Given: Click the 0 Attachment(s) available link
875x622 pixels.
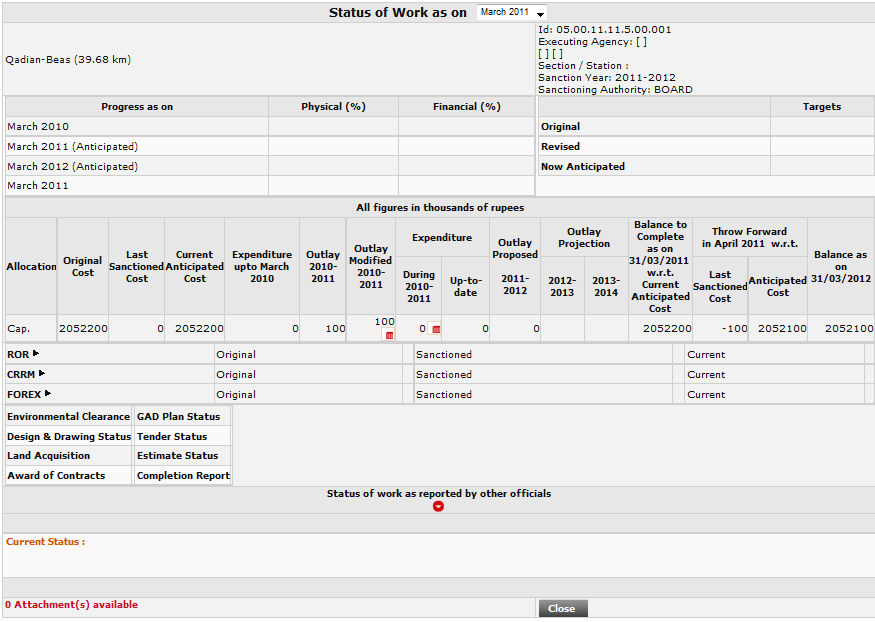Looking at the screenshot, I should click(72, 605).
